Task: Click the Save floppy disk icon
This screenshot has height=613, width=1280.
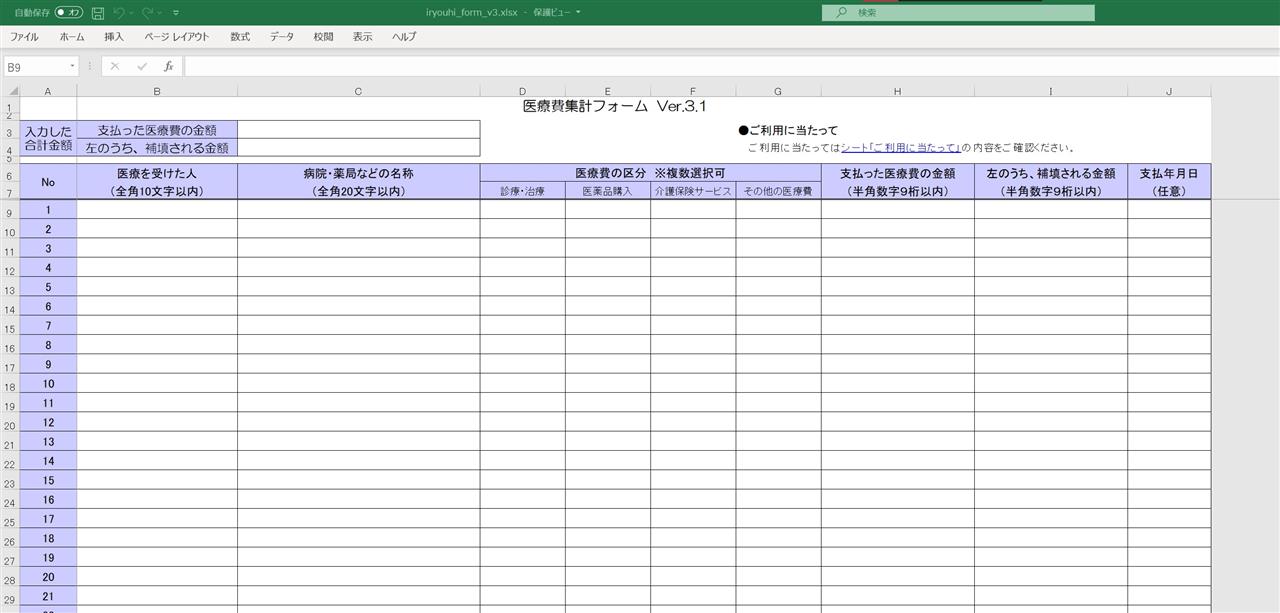Action: (x=97, y=12)
